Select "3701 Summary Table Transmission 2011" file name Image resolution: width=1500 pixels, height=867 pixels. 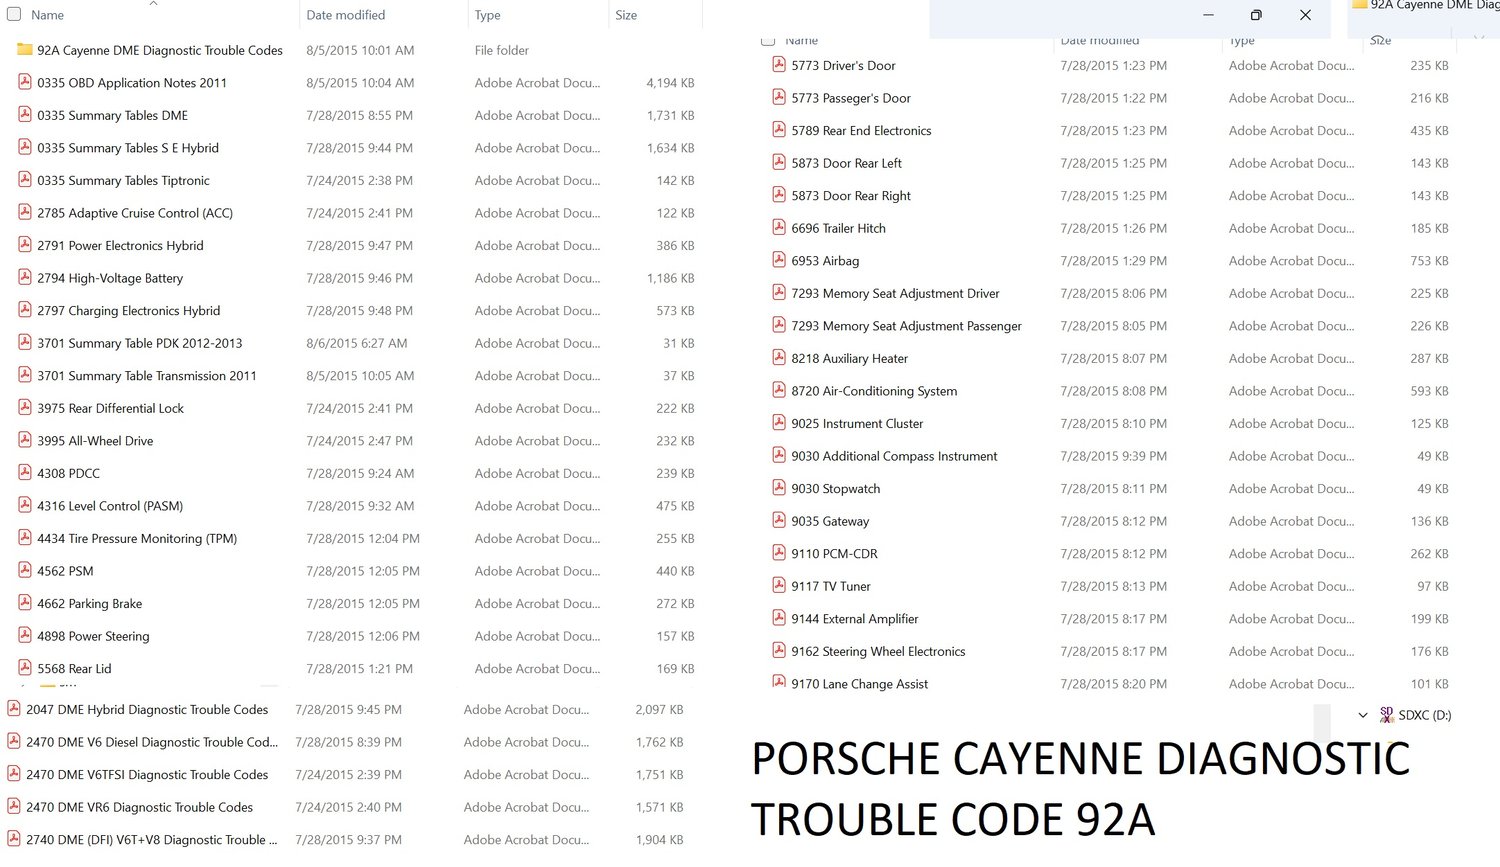point(147,376)
